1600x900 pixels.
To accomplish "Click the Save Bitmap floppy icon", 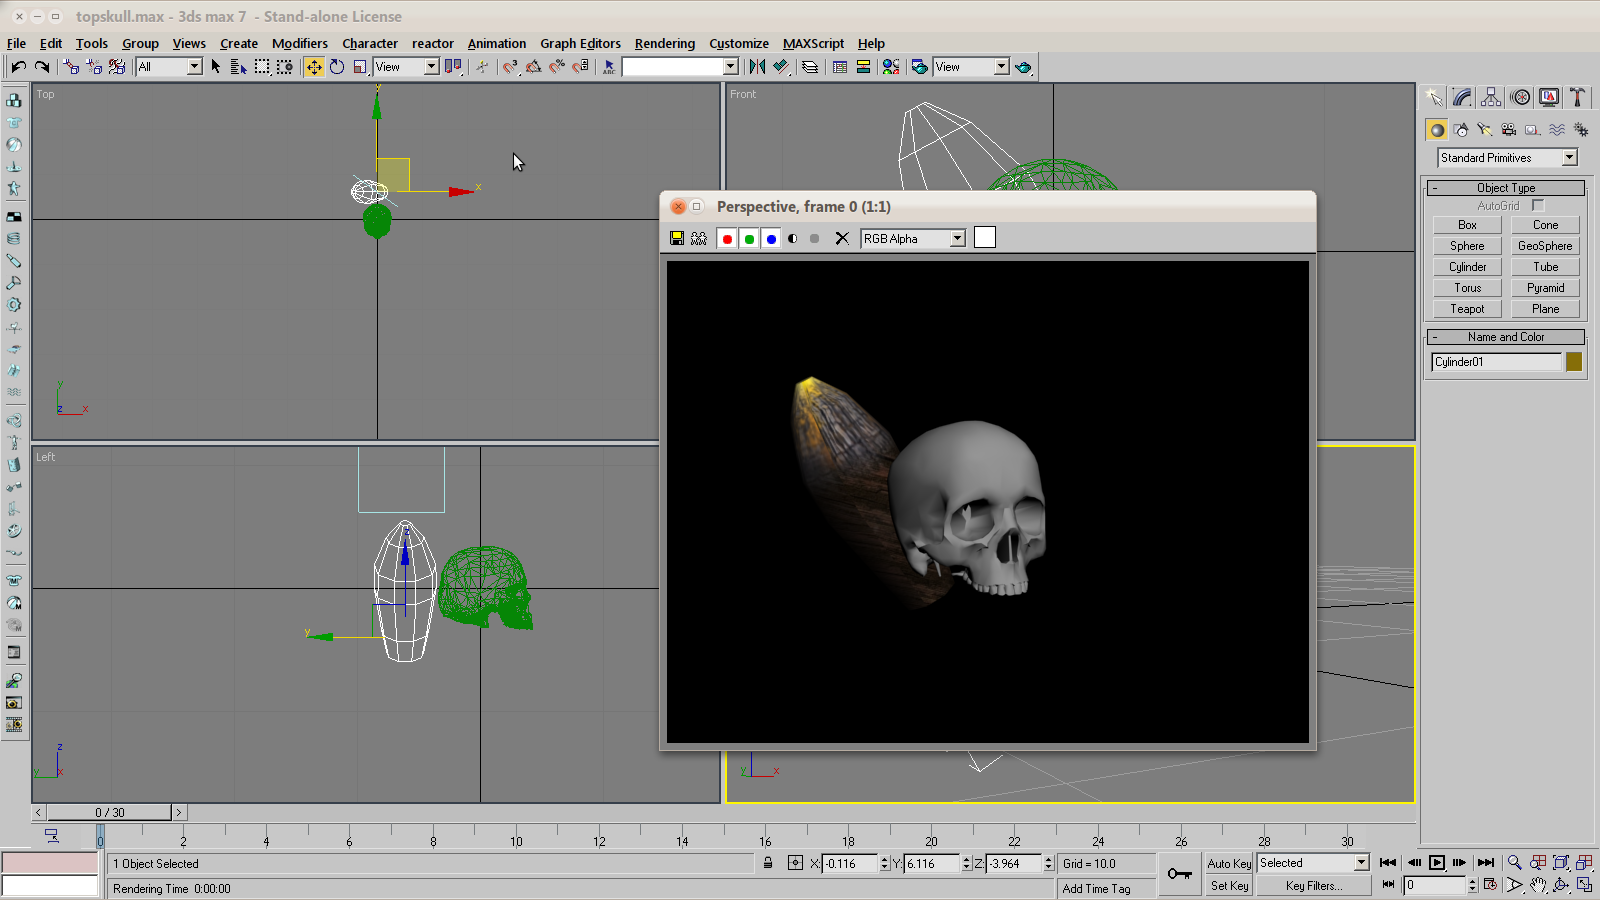I will click(x=677, y=238).
